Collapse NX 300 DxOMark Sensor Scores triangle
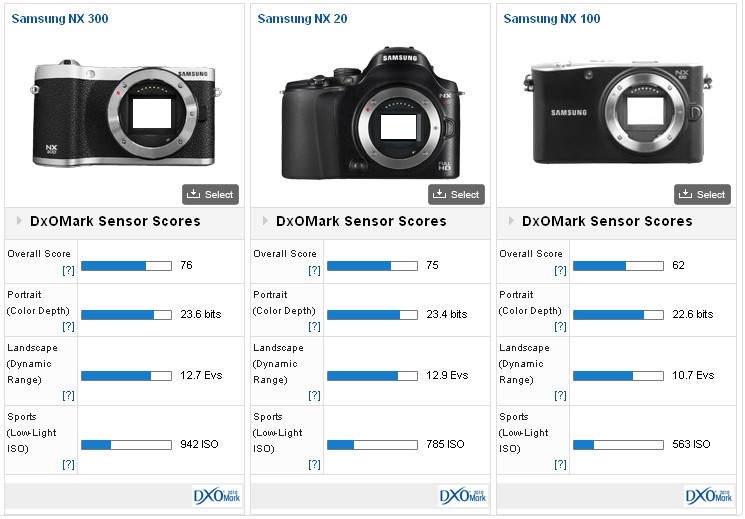This screenshot has height=519, width=745. [19, 221]
